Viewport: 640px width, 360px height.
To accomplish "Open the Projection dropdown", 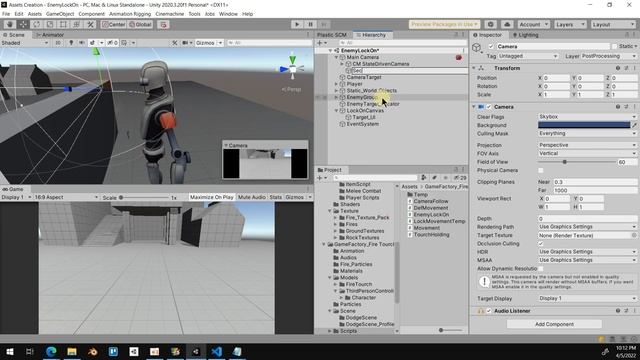I will [587, 145].
